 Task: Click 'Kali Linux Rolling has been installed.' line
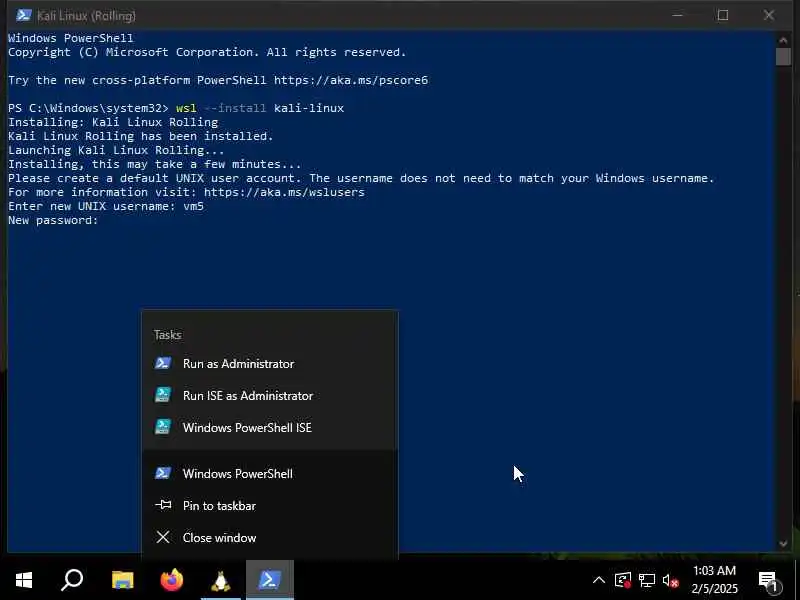click(x=141, y=136)
